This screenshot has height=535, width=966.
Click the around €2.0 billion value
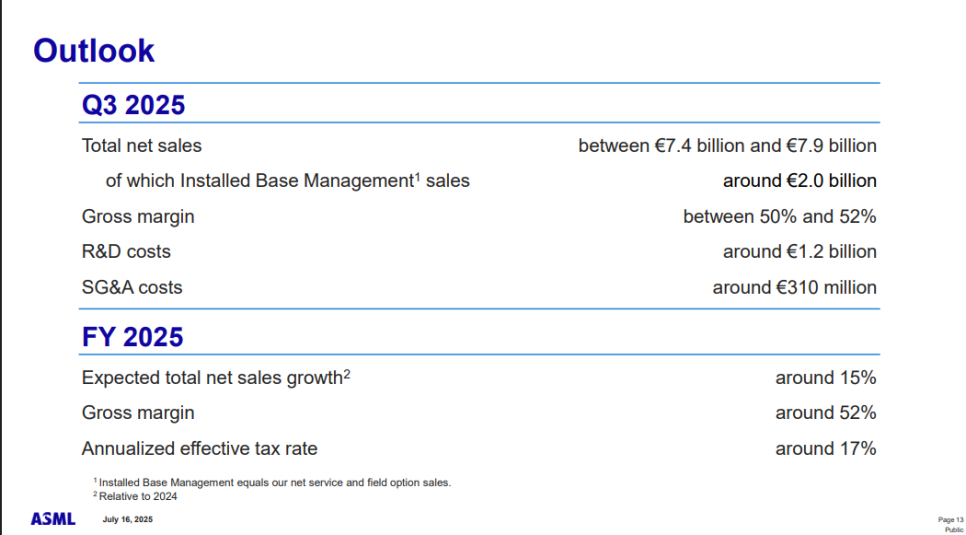coord(800,181)
